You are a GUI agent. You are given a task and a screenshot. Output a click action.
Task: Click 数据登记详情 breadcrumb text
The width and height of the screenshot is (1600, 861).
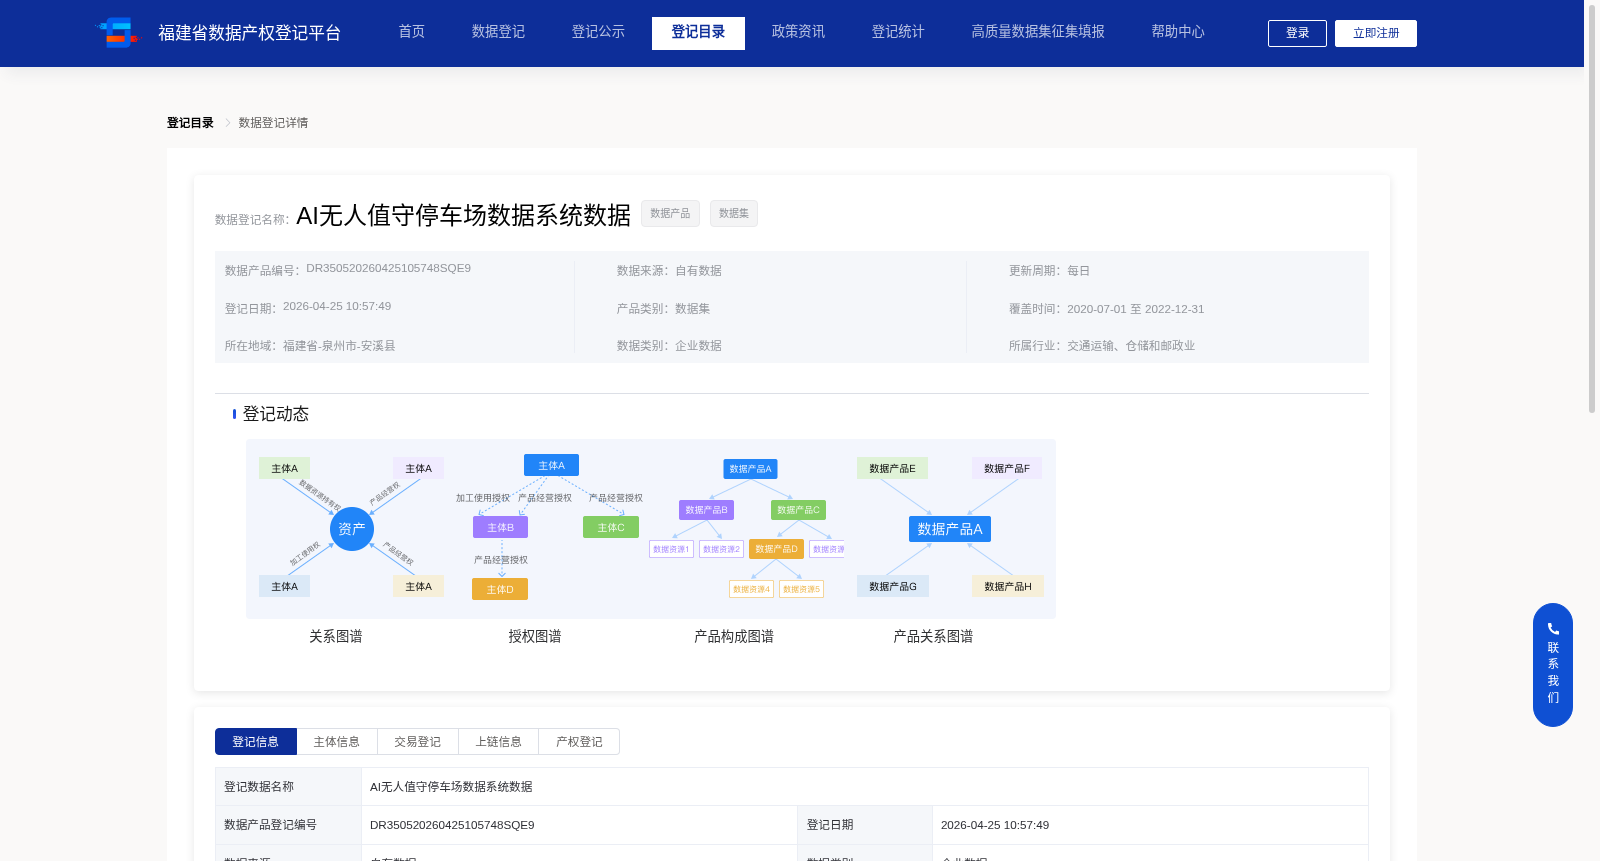(x=273, y=123)
